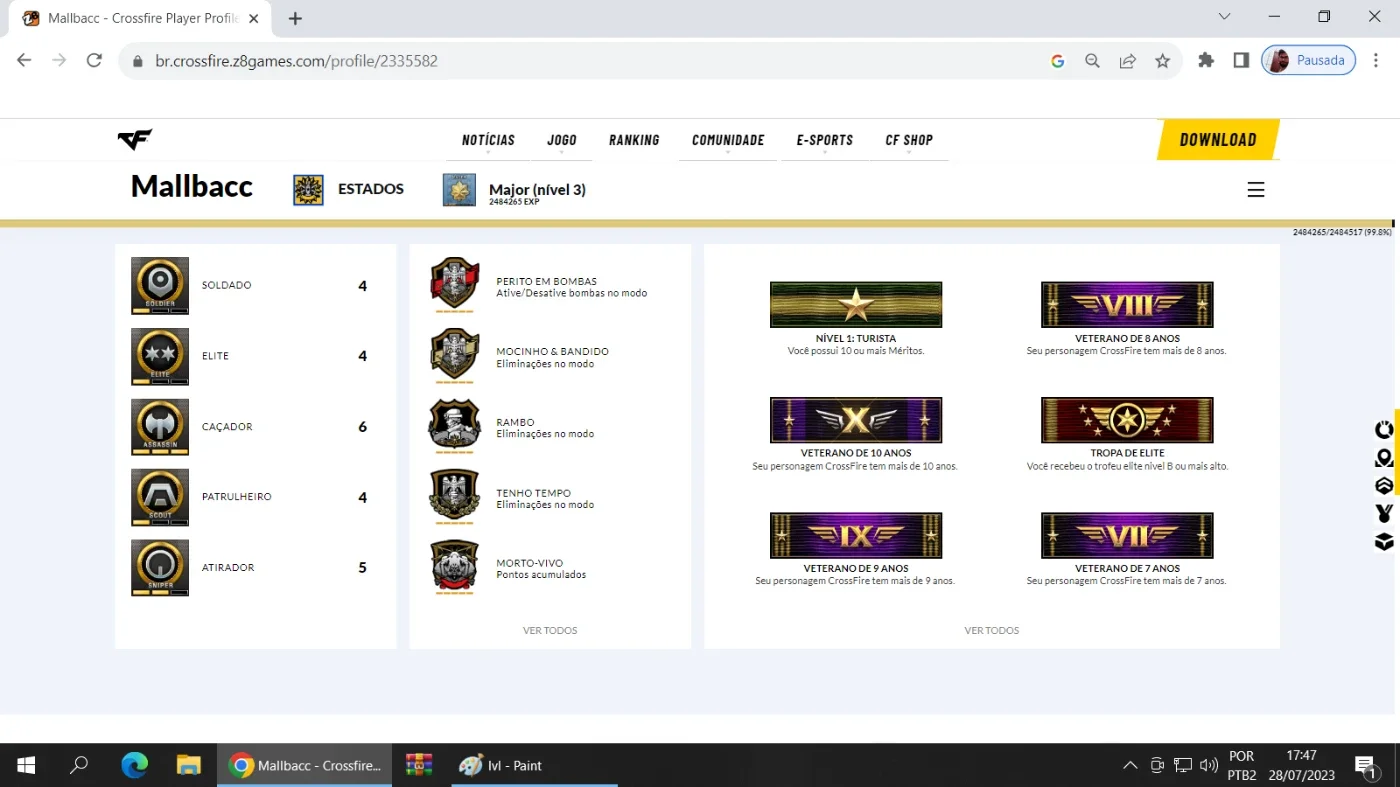Click the Morto-Vivo medal icon
The height and width of the screenshot is (787, 1400).
[x=455, y=567]
